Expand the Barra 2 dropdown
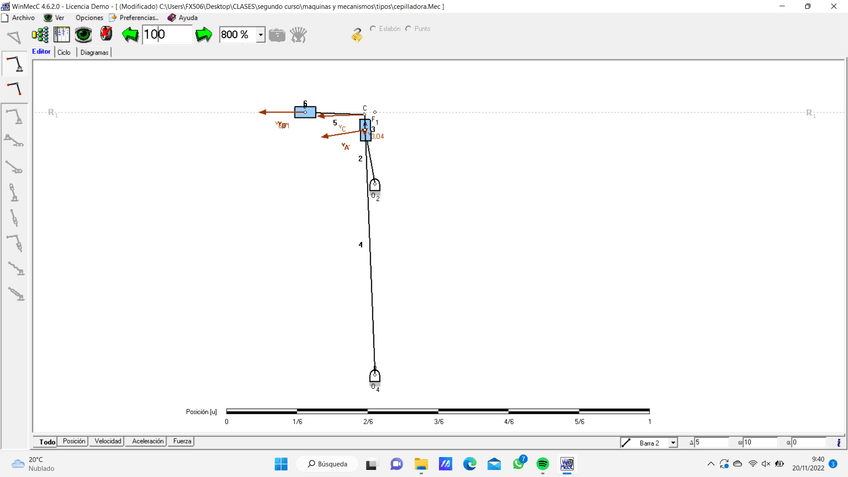This screenshot has height=477, width=848. pyautogui.click(x=673, y=442)
